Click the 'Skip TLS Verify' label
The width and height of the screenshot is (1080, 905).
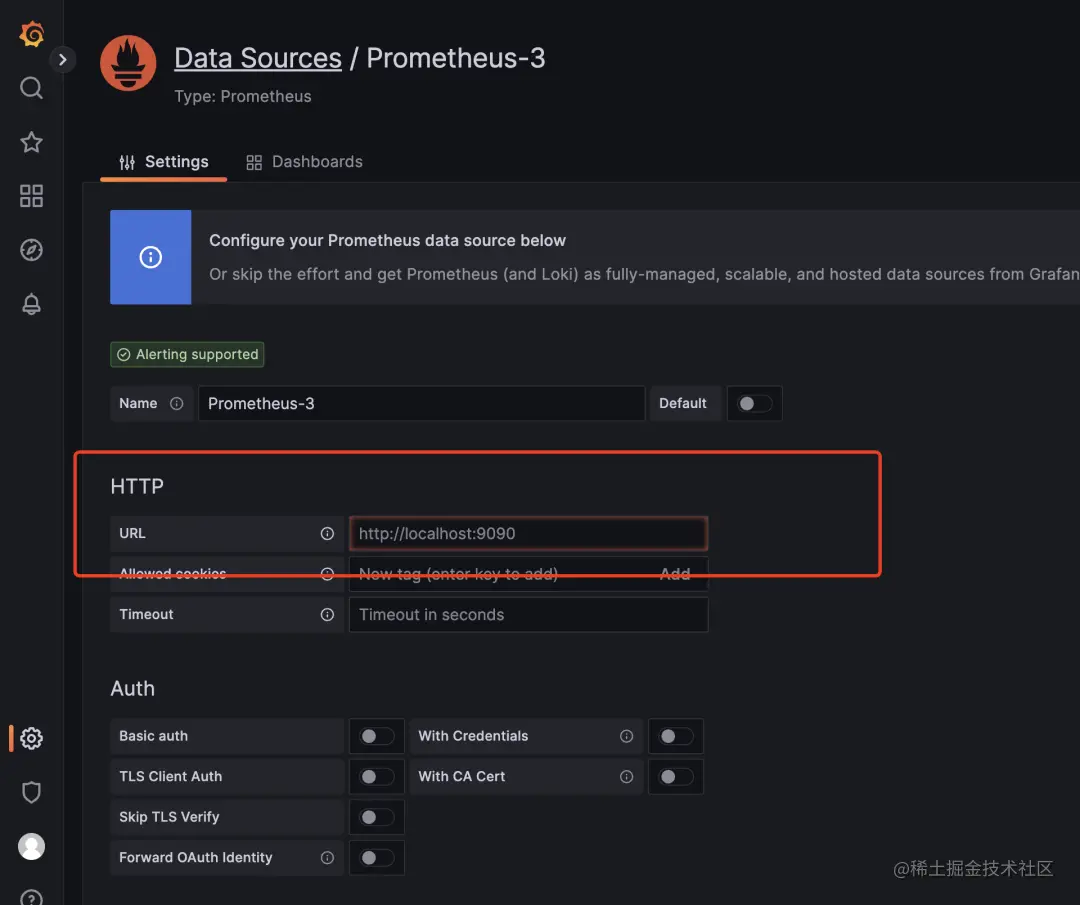pyautogui.click(x=169, y=817)
